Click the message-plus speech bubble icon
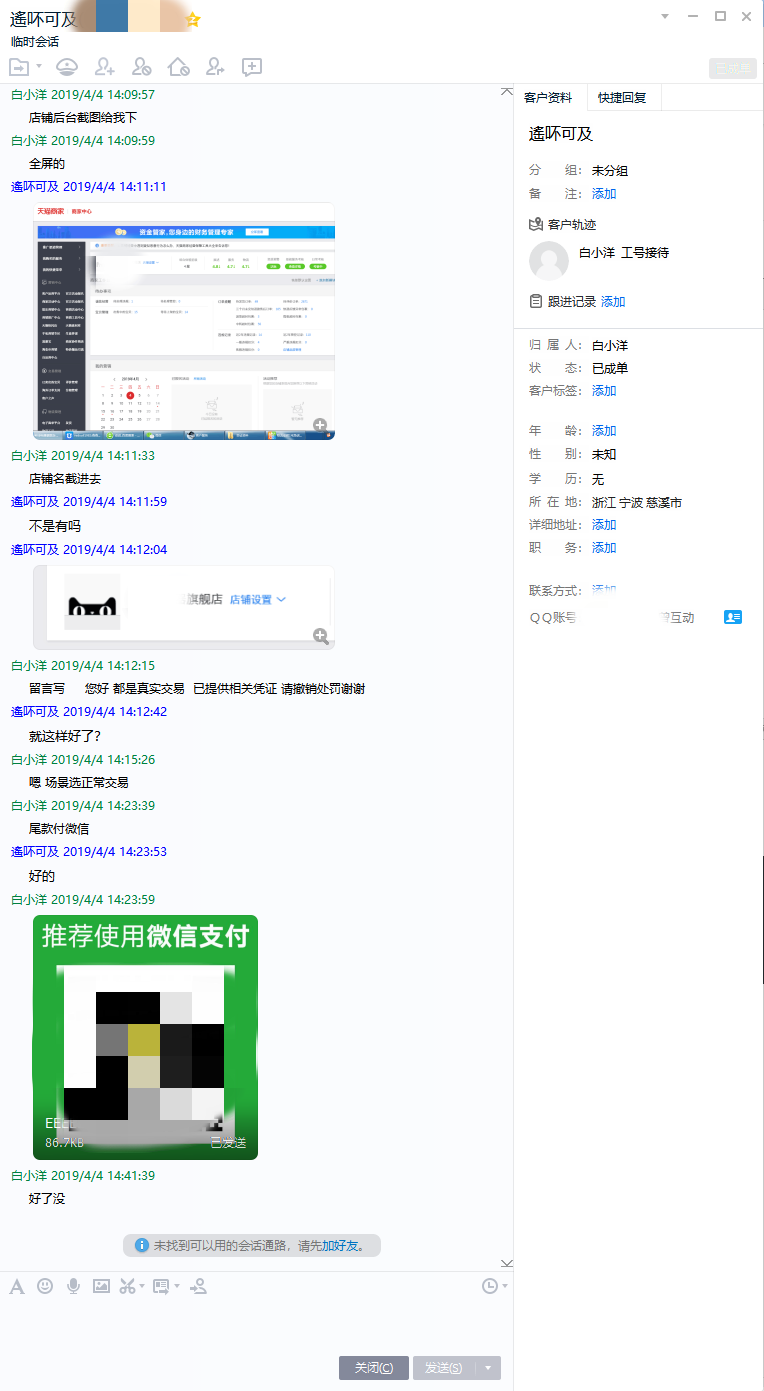 253,67
